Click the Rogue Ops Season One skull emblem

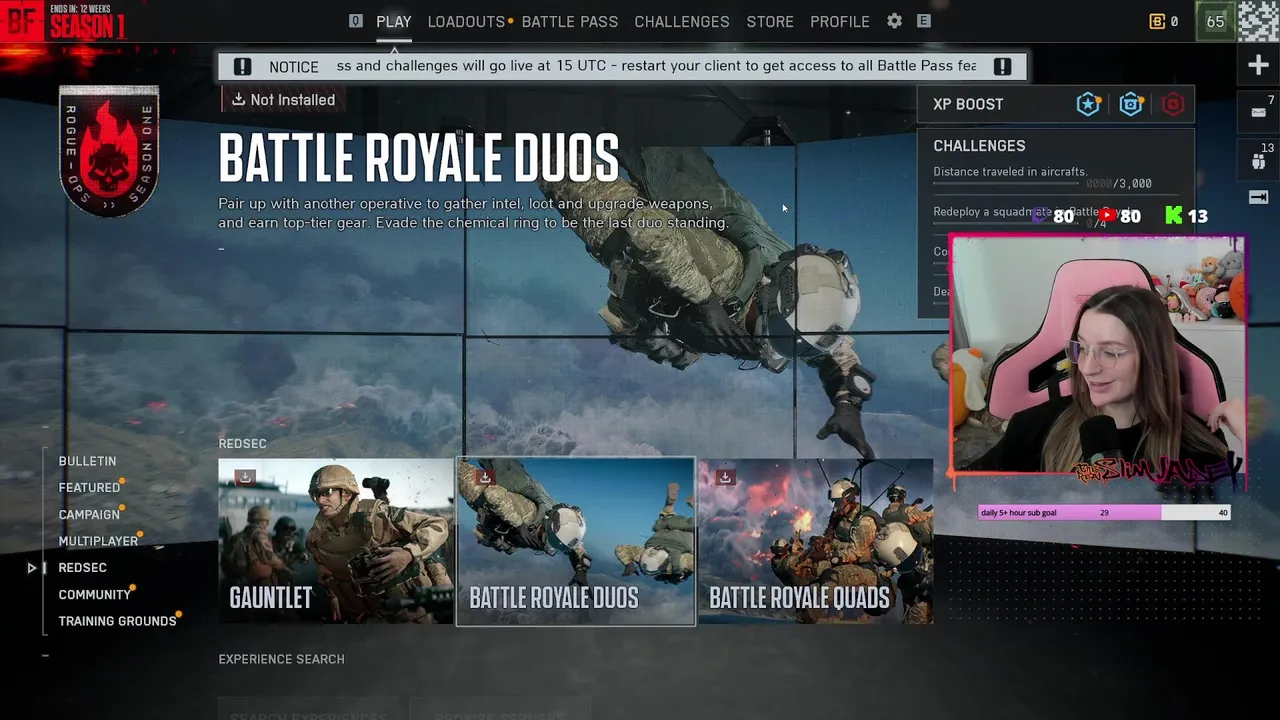coord(109,152)
